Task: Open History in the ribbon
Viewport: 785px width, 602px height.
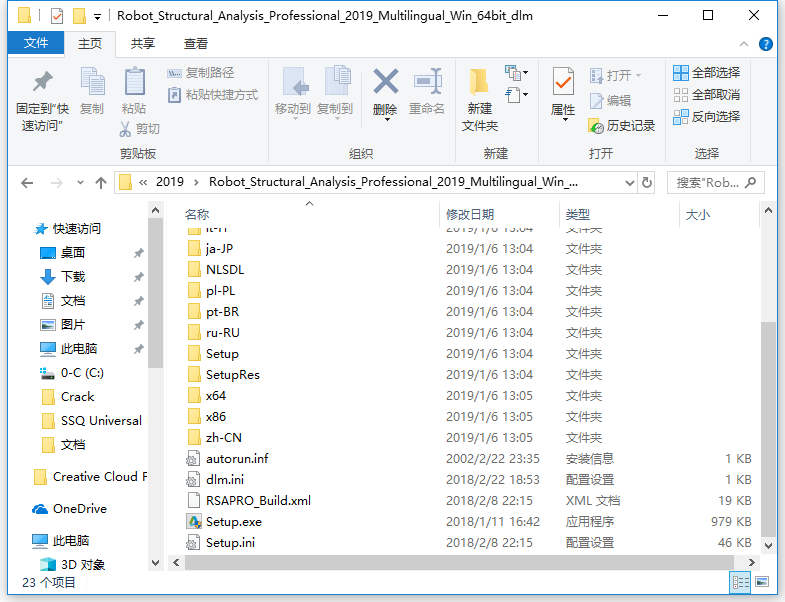Action: 621,126
